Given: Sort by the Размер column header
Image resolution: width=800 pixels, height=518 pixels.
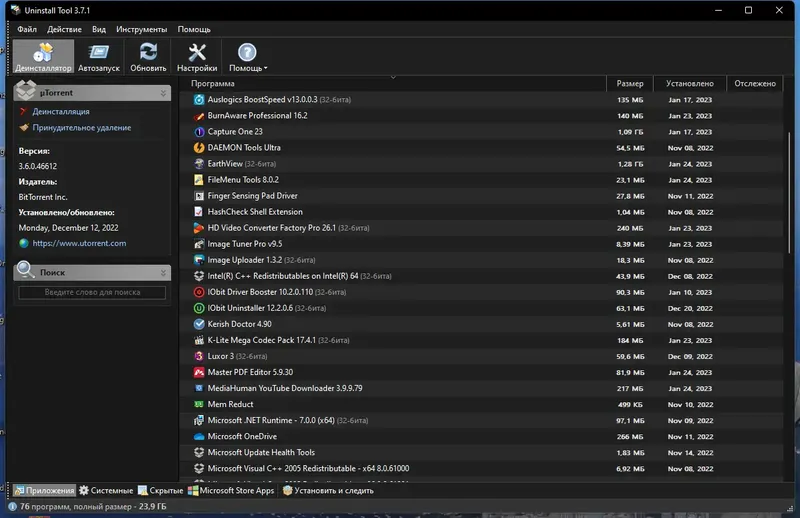Looking at the screenshot, I should coord(630,83).
